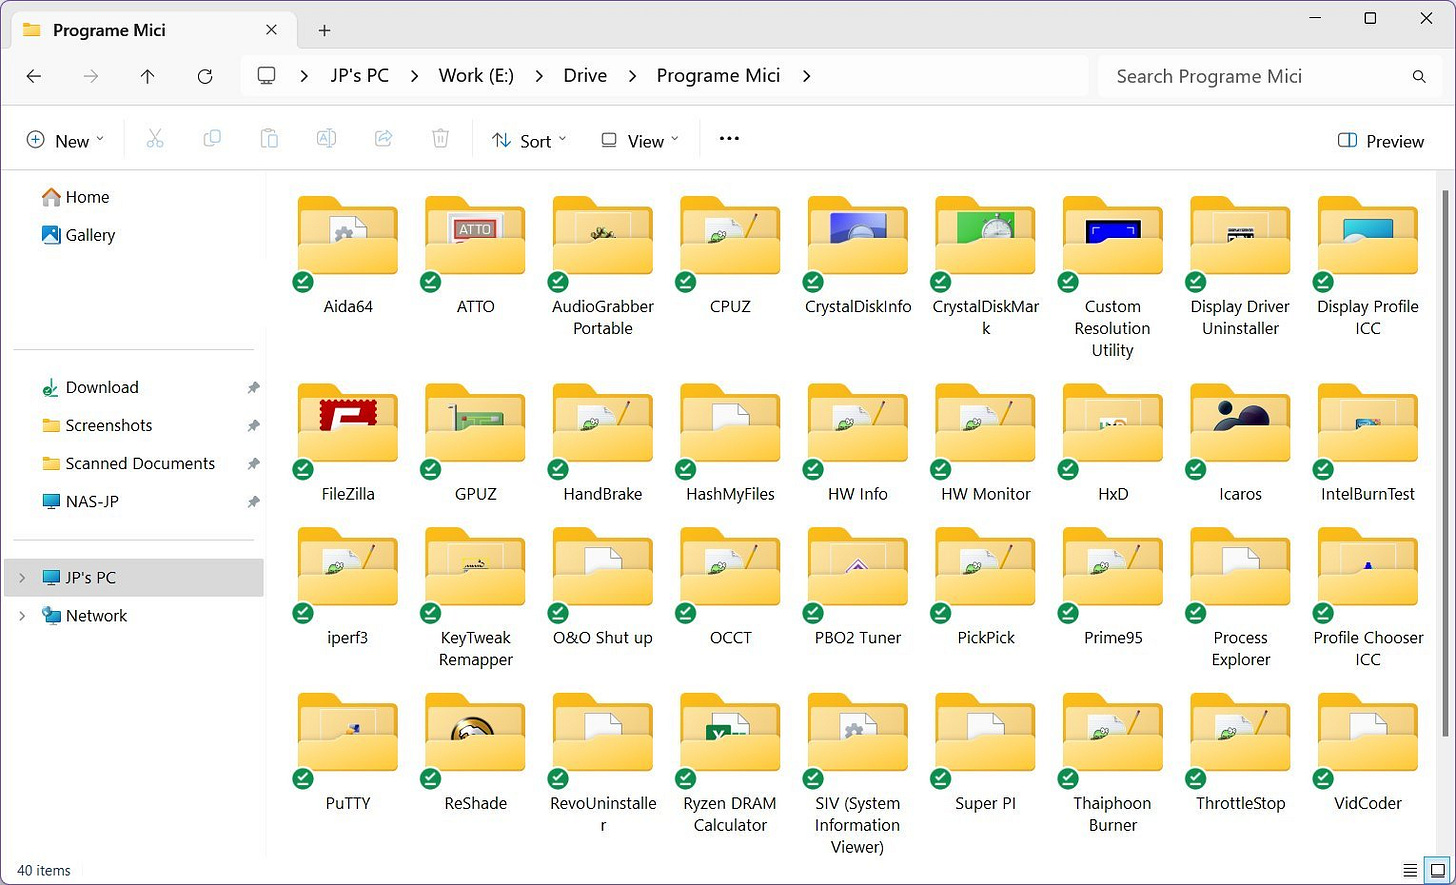This screenshot has height=885, width=1456.
Task: Open the View dropdown
Action: click(640, 141)
